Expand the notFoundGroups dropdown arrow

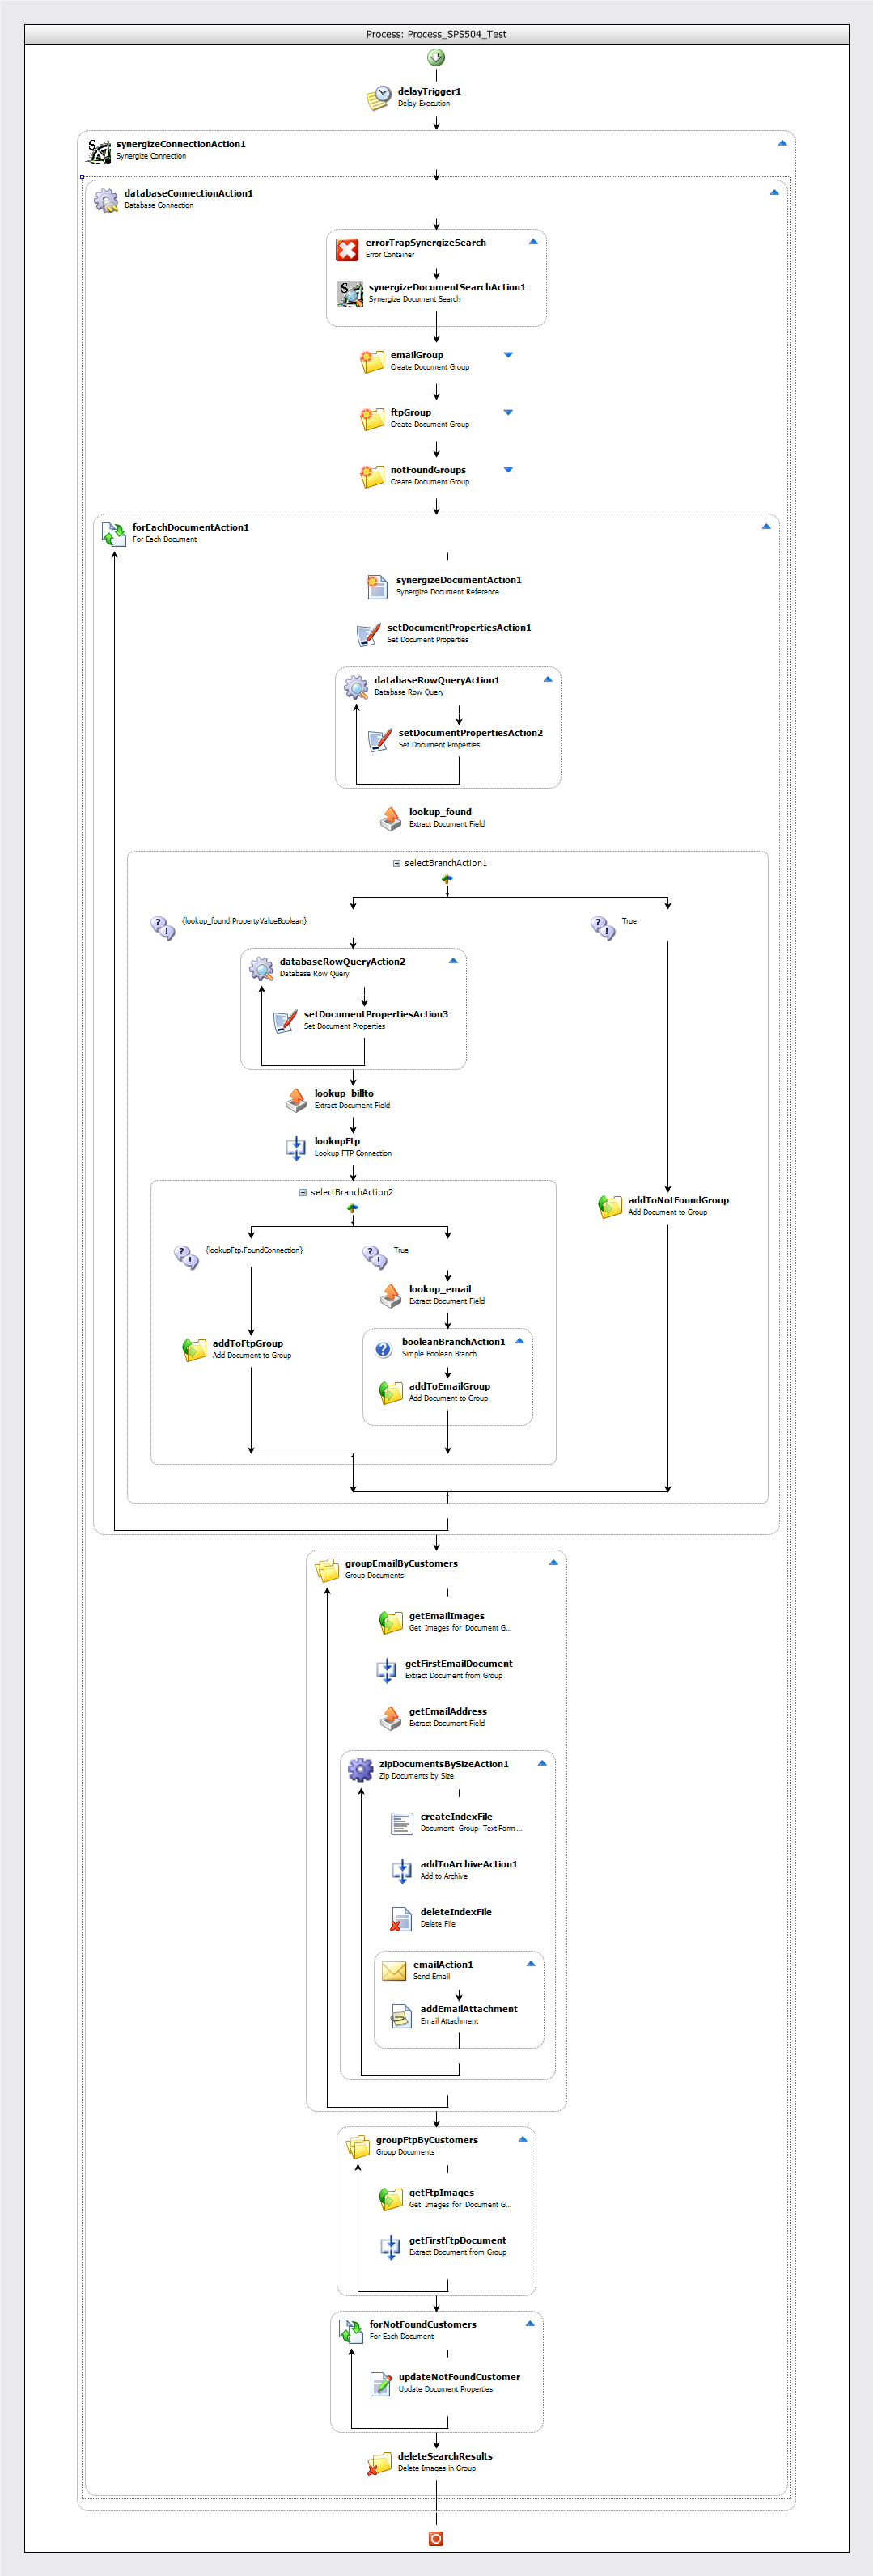point(508,469)
